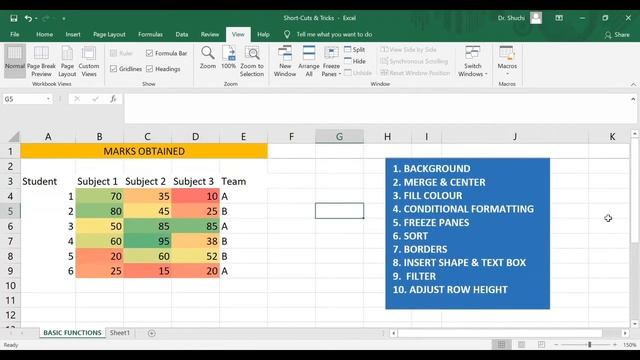Open the Home tab
Image resolution: width=640 pixels, height=360 pixels.
(44, 34)
